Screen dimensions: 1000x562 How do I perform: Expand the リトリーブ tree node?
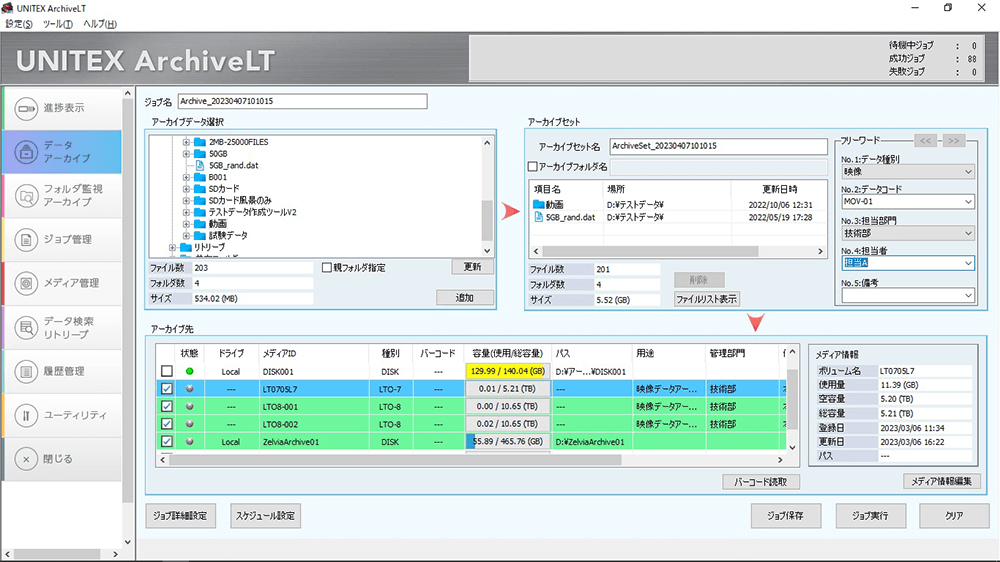pyautogui.click(x=172, y=247)
